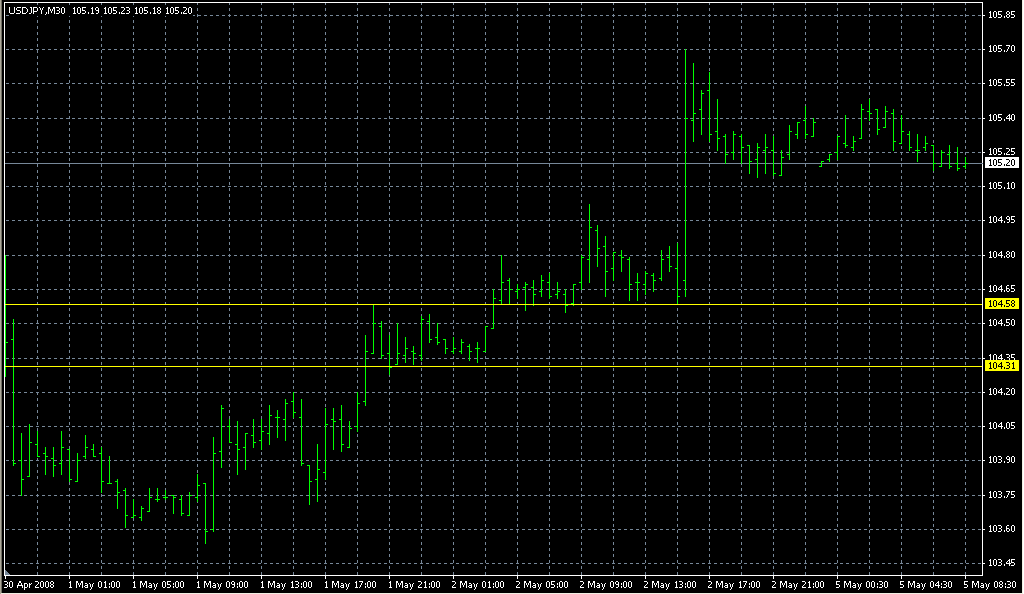Click the tall spike bar reaching 105.70
The width and height of the screenshot is (1024, 594).
click(686, 173)
